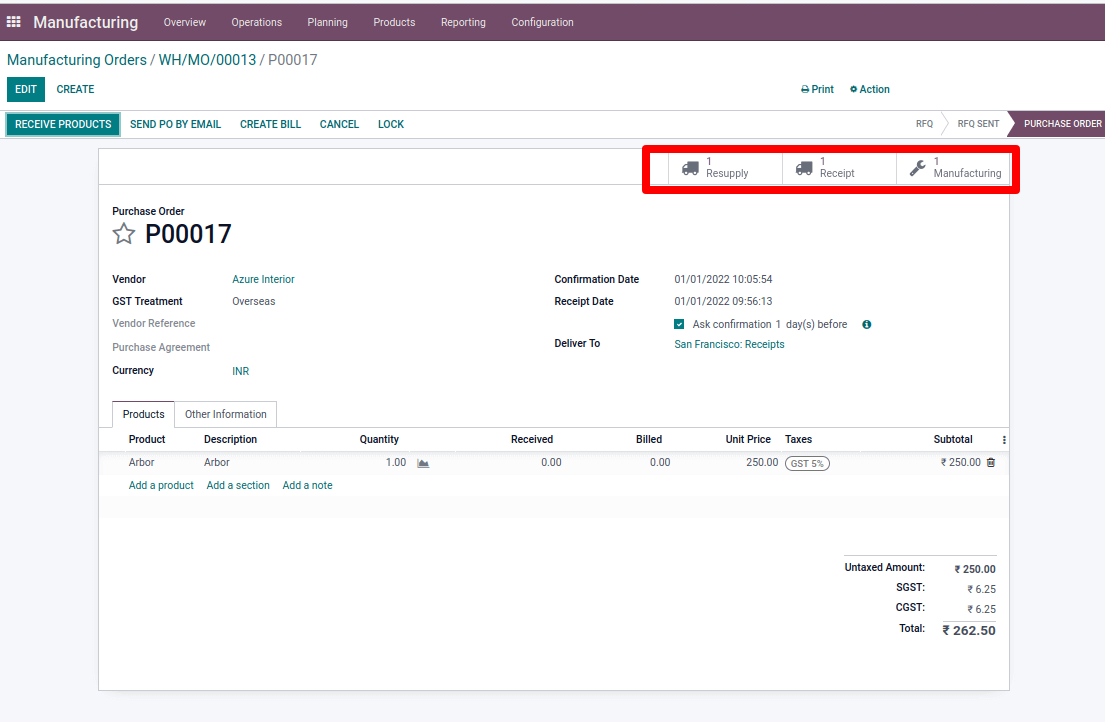Click the CANCEL button

(339, 124)
